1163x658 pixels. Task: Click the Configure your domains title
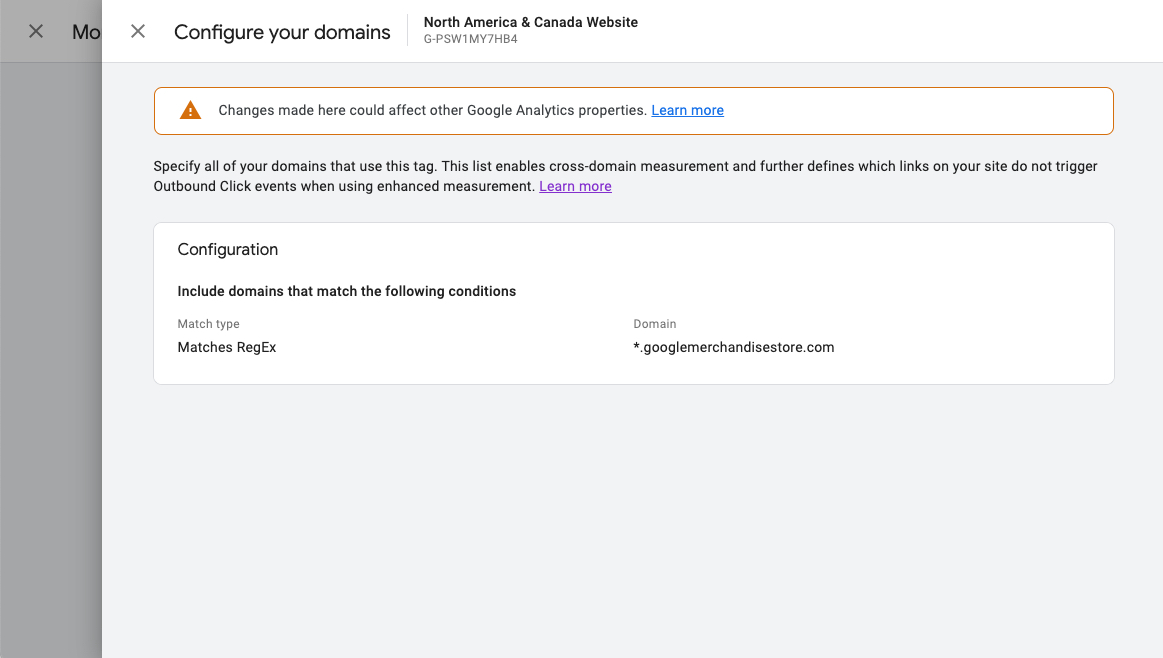pos(282,32)
